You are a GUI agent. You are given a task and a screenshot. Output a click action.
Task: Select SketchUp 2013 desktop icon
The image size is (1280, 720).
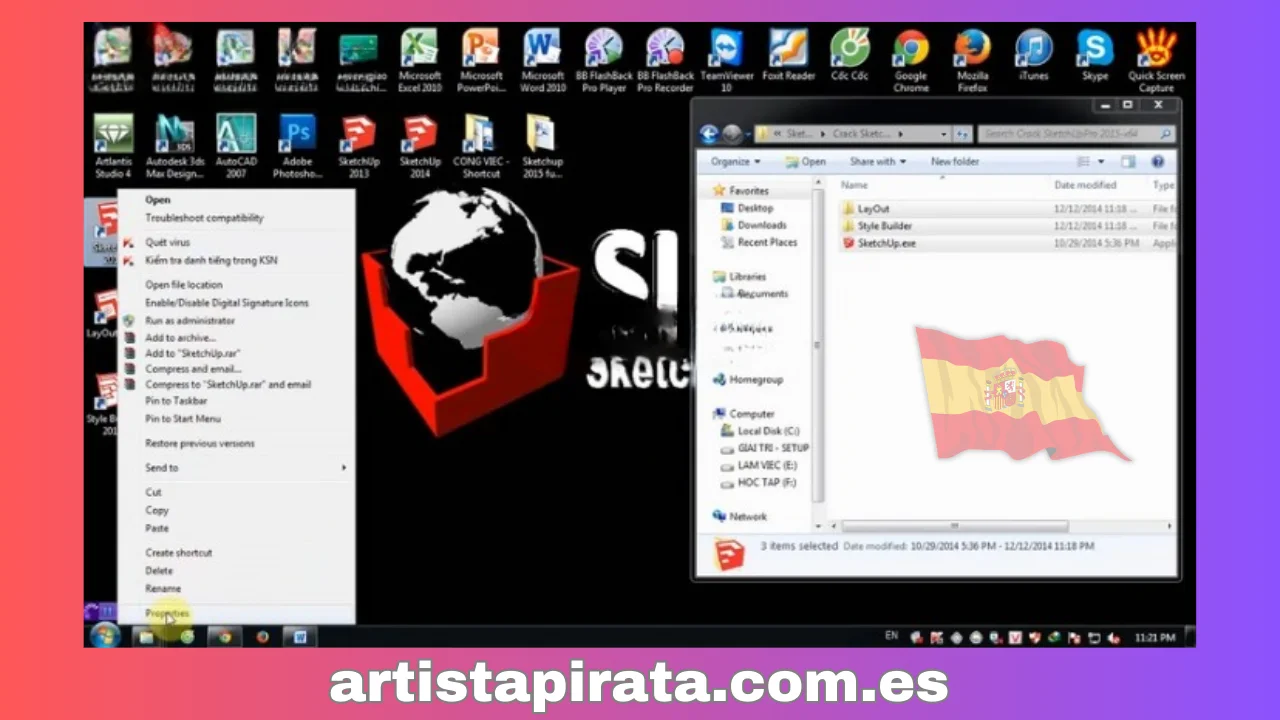tap(358, 146)
